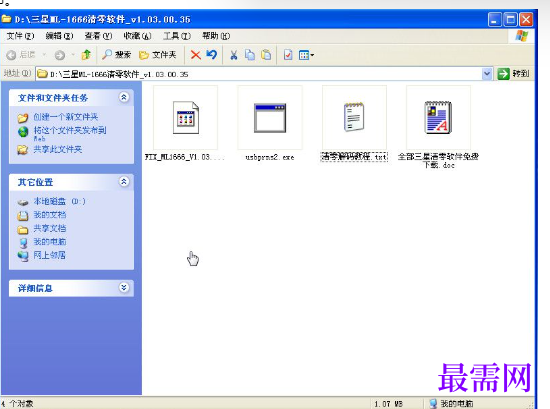Click the globe publish-to-Web icon
This screenshot has width=550, height=409.
point(23,132)
